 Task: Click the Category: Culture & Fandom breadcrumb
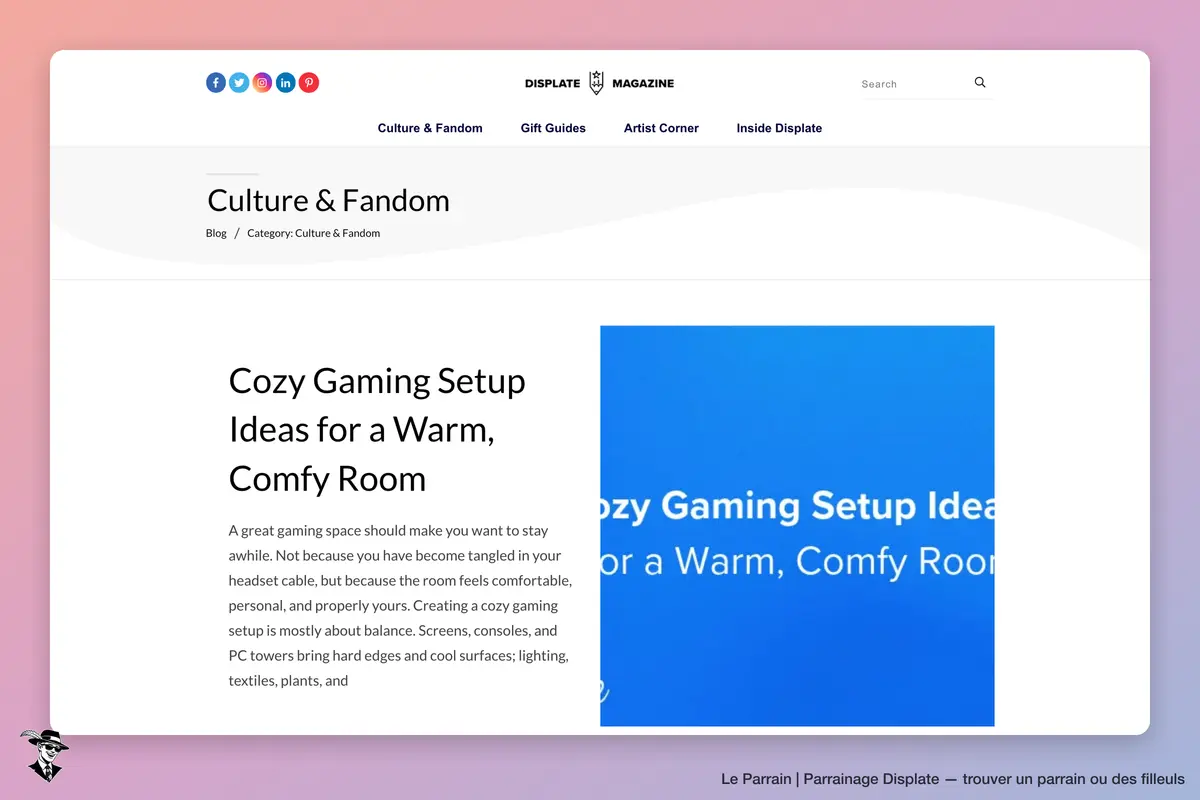click(314, 233)
